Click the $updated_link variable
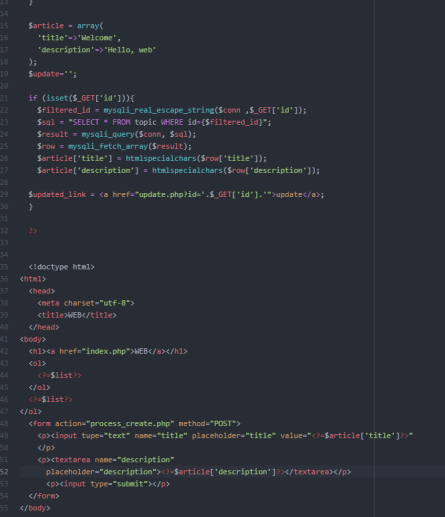The image size is (445, 517). coord(57,194)
